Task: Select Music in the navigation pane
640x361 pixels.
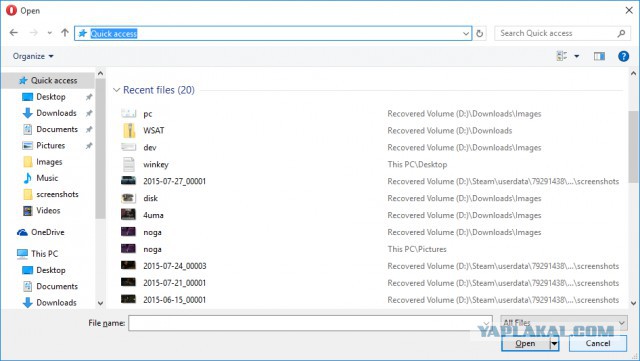Action: (47, 178)
